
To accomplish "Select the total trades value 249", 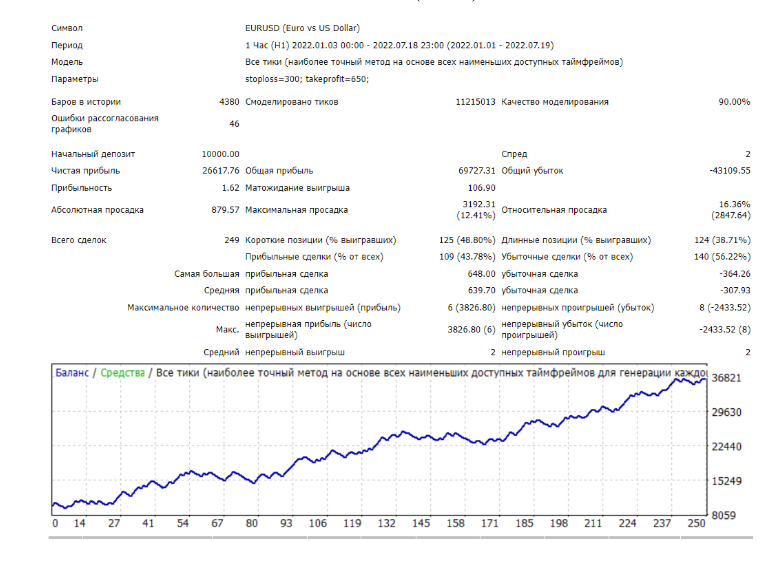I will point(232,240).
